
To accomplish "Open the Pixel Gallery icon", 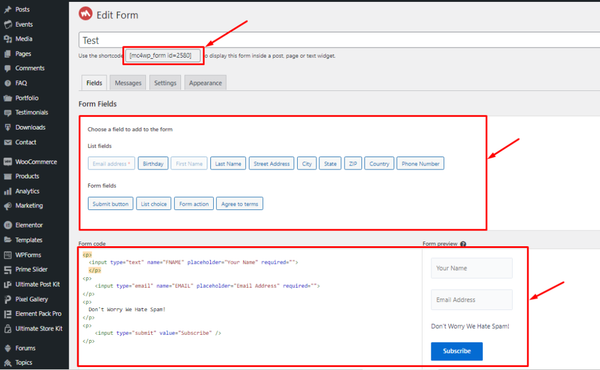I will (8, 299).
